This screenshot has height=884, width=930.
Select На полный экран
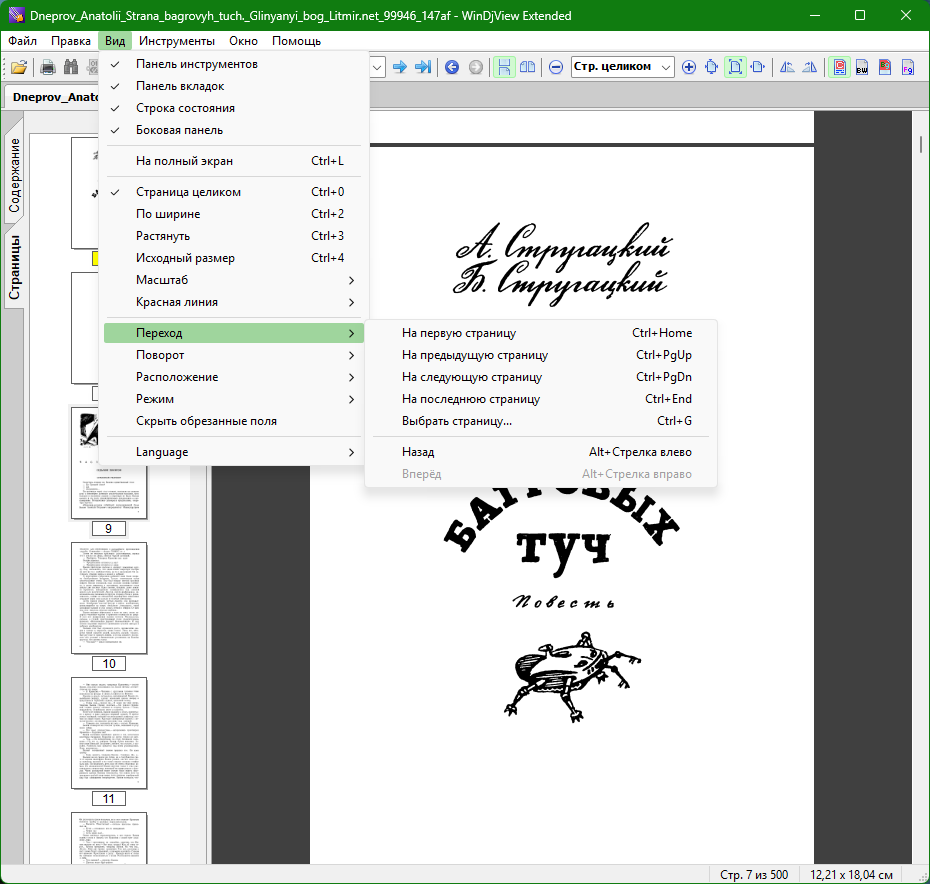(x=234, y=161)
